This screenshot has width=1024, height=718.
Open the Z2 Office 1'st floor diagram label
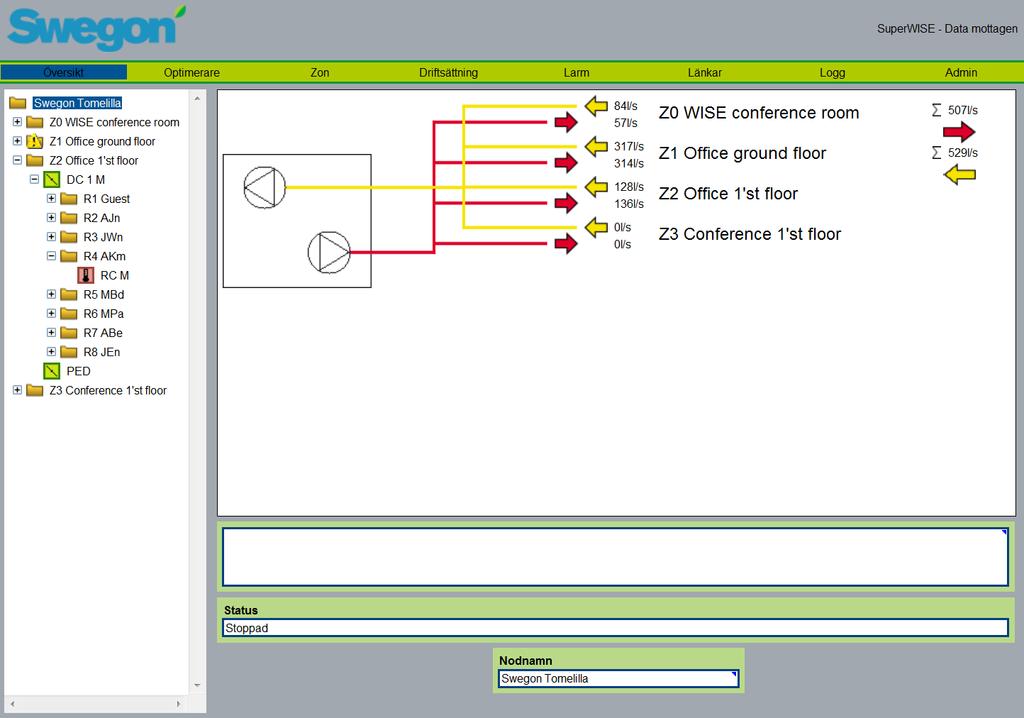[728, 194]
